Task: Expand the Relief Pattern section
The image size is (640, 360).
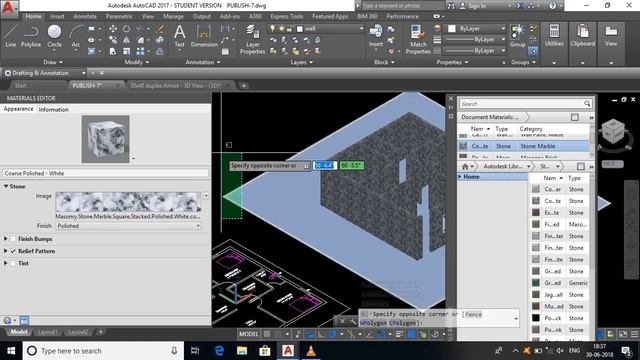Action: (6, 251)
